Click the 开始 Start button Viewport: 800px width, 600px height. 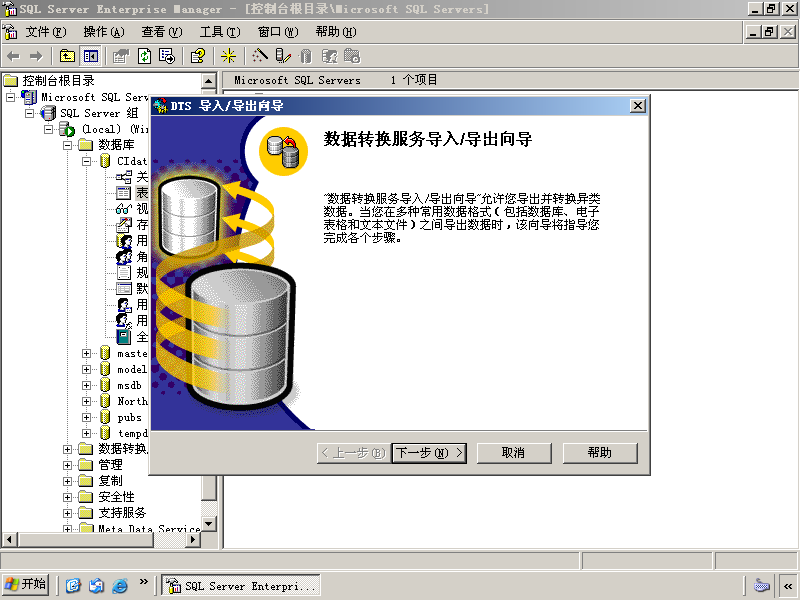pos(26,585)
